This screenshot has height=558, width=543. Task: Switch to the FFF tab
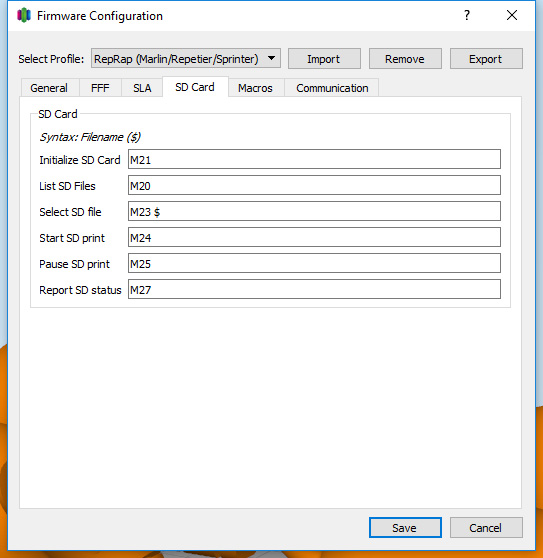point(100,88)
